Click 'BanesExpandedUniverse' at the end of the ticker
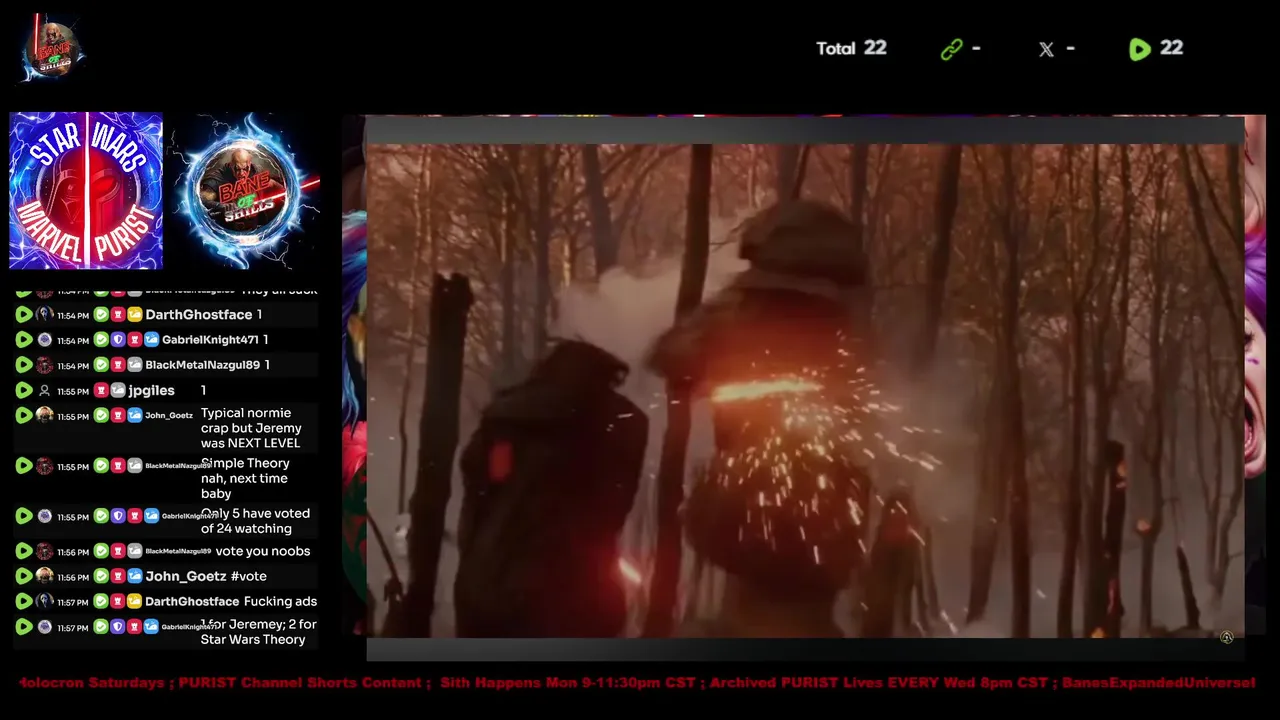This screenshot has width=1280, height=720. 1158,683
